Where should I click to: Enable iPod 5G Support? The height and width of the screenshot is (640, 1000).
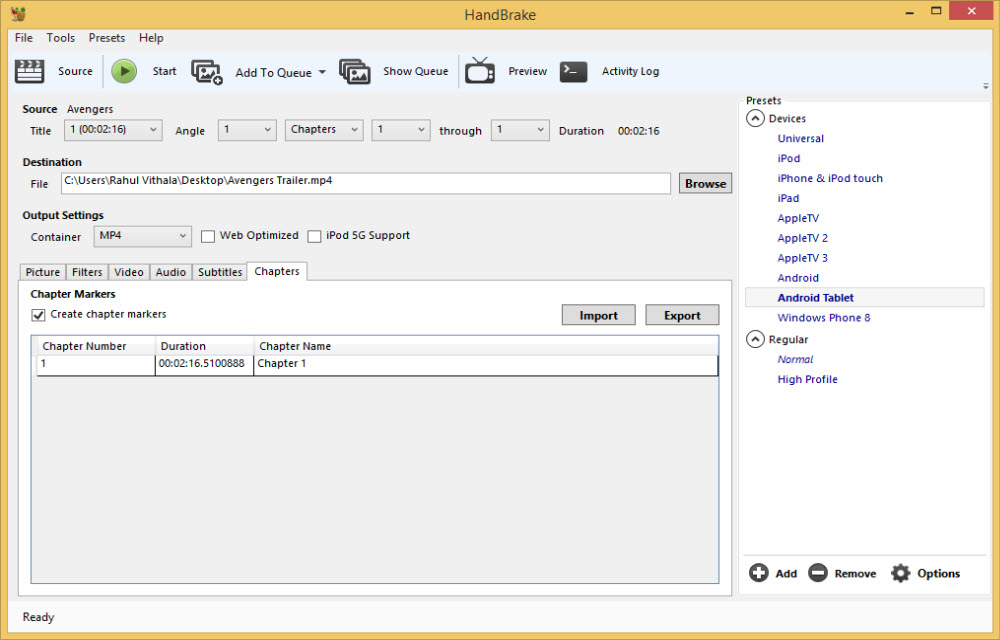tap(314, 235)
